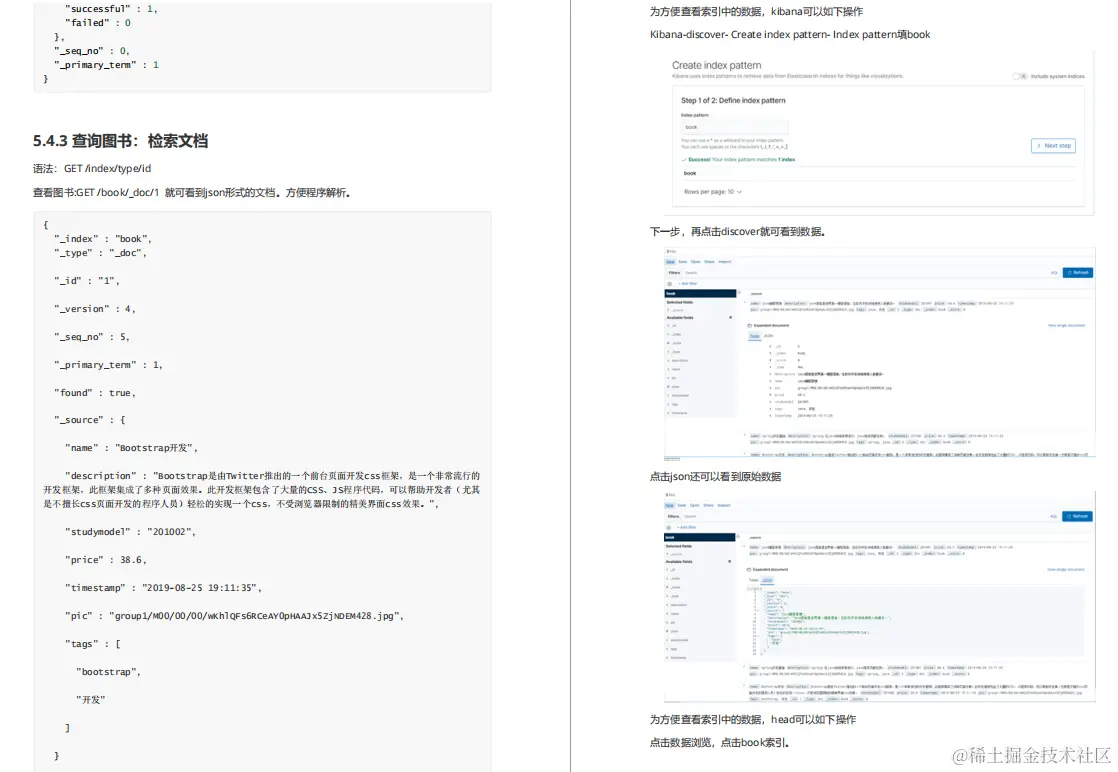
Task: Click the Kibana-discover- Create index pattern instruction line
Action: [790, 34]
